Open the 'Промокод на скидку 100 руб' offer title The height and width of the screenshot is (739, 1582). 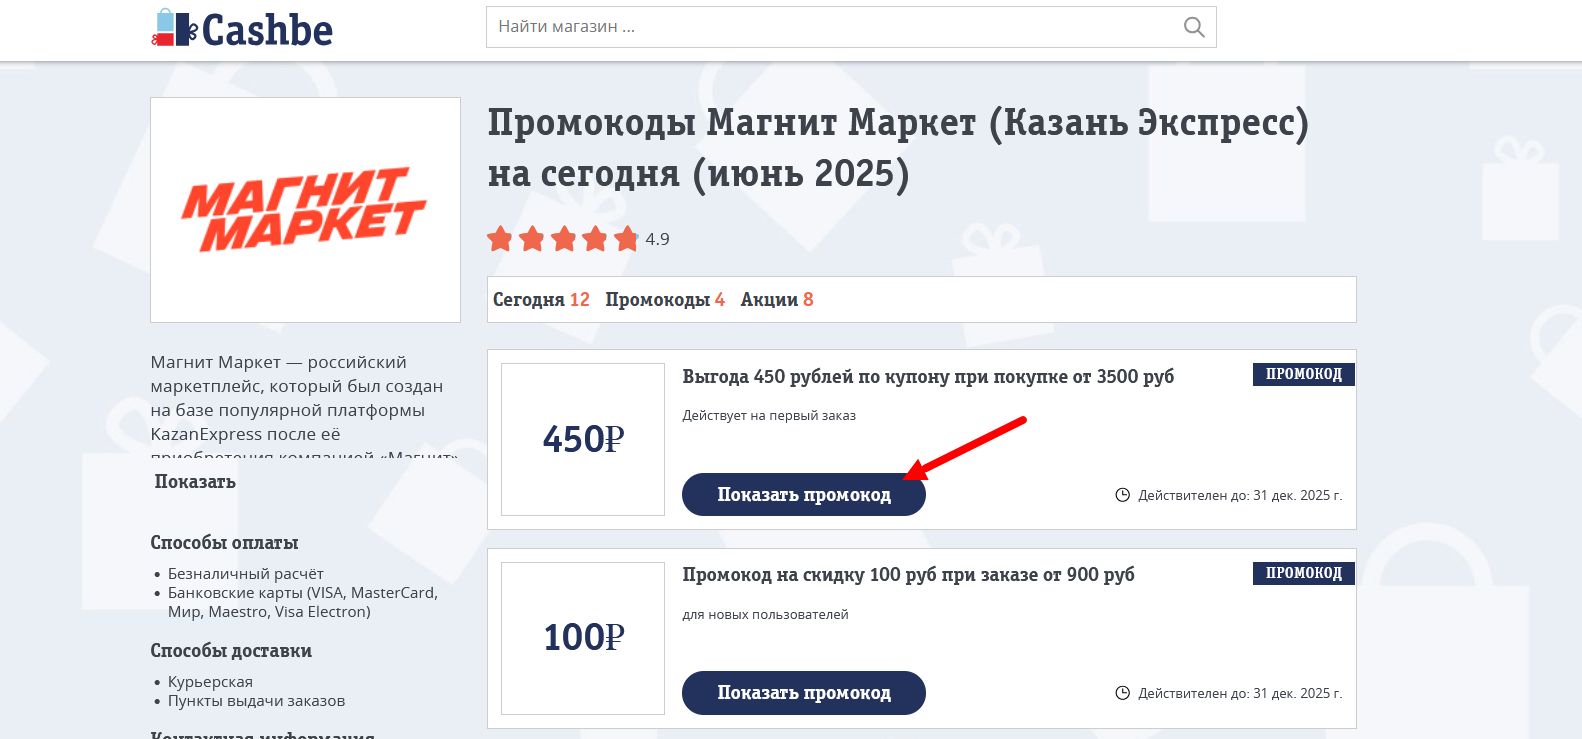(908, 575)
